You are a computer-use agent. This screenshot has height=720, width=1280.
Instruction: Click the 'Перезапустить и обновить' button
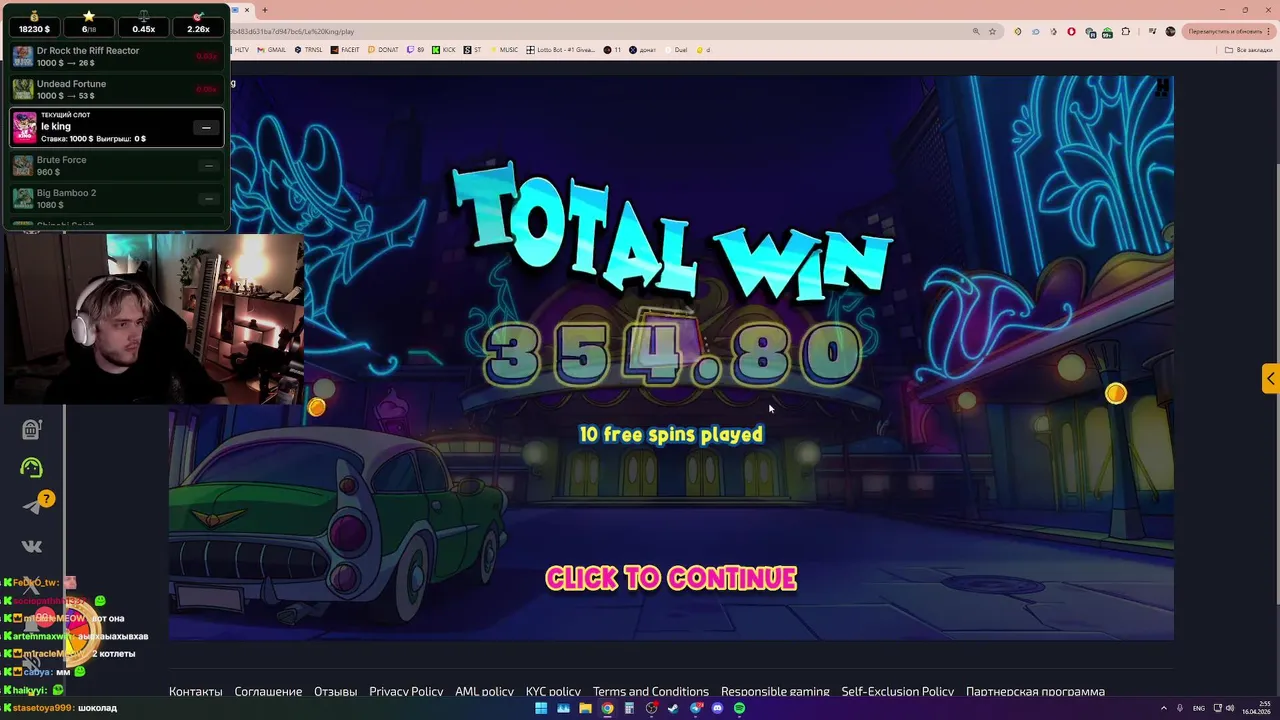tap(1230, 31)
